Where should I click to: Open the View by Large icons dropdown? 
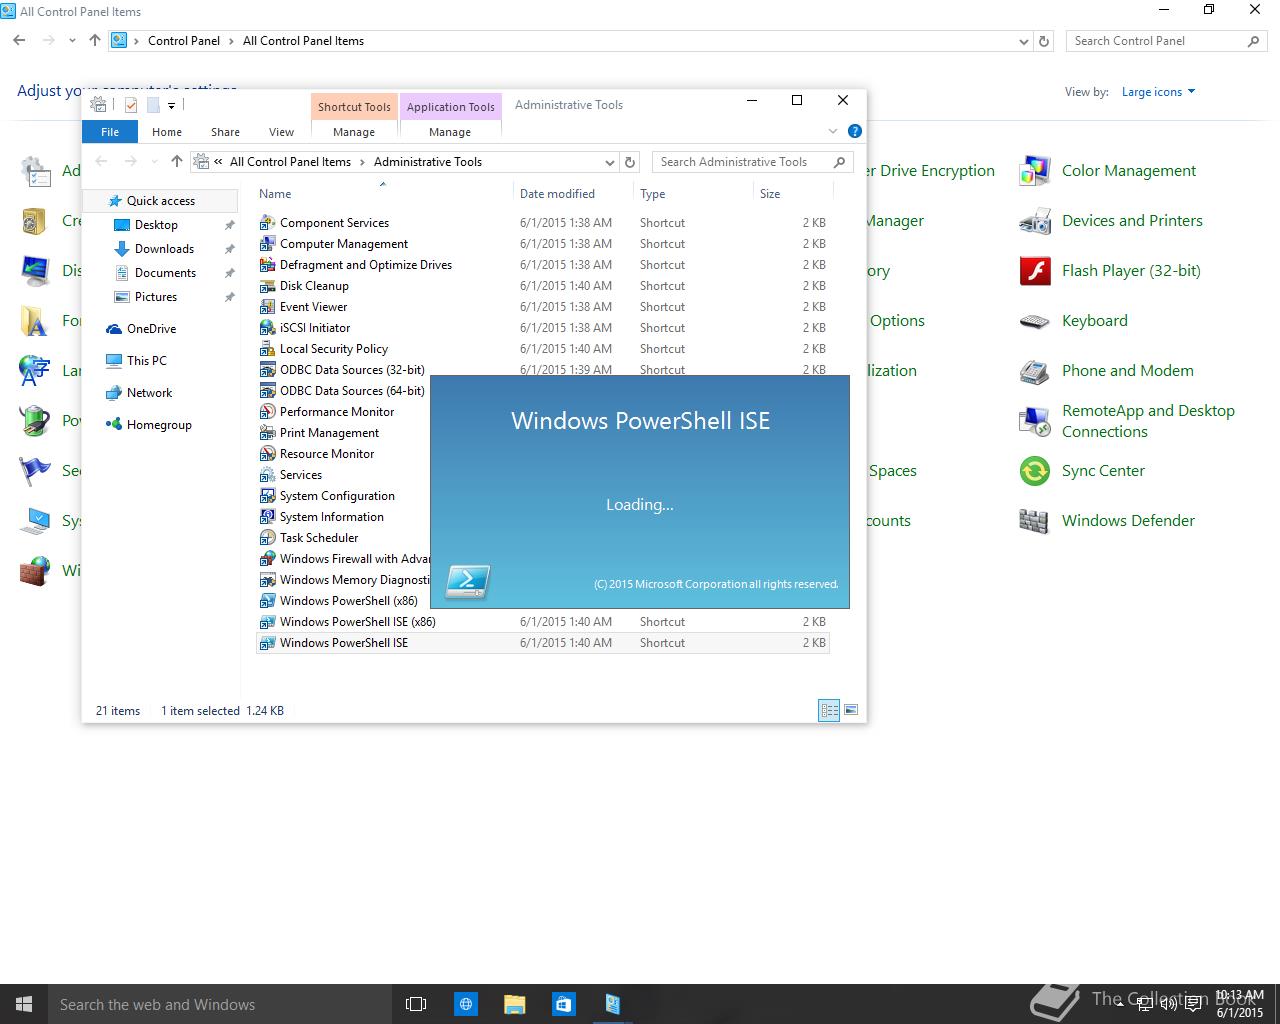click(x=1158, y=92)
